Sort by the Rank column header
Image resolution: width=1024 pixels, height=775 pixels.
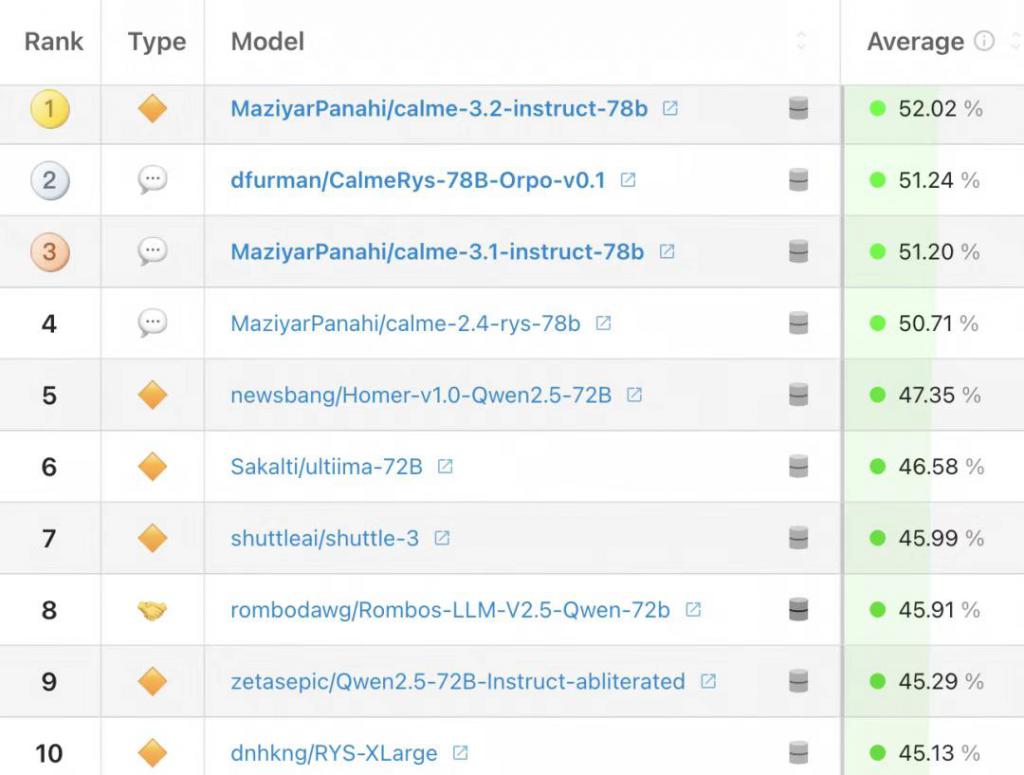tap(54, 41)
